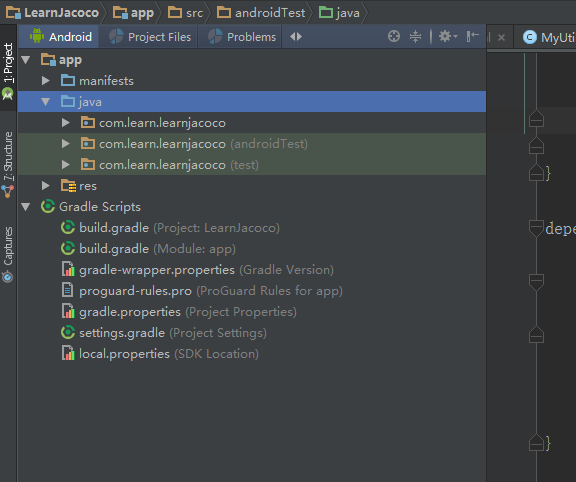Image resolution: width=576 pixels, height=482 pixels.
Task: Expand first com.learn.learnjacoco package
Action: point(66,123)
